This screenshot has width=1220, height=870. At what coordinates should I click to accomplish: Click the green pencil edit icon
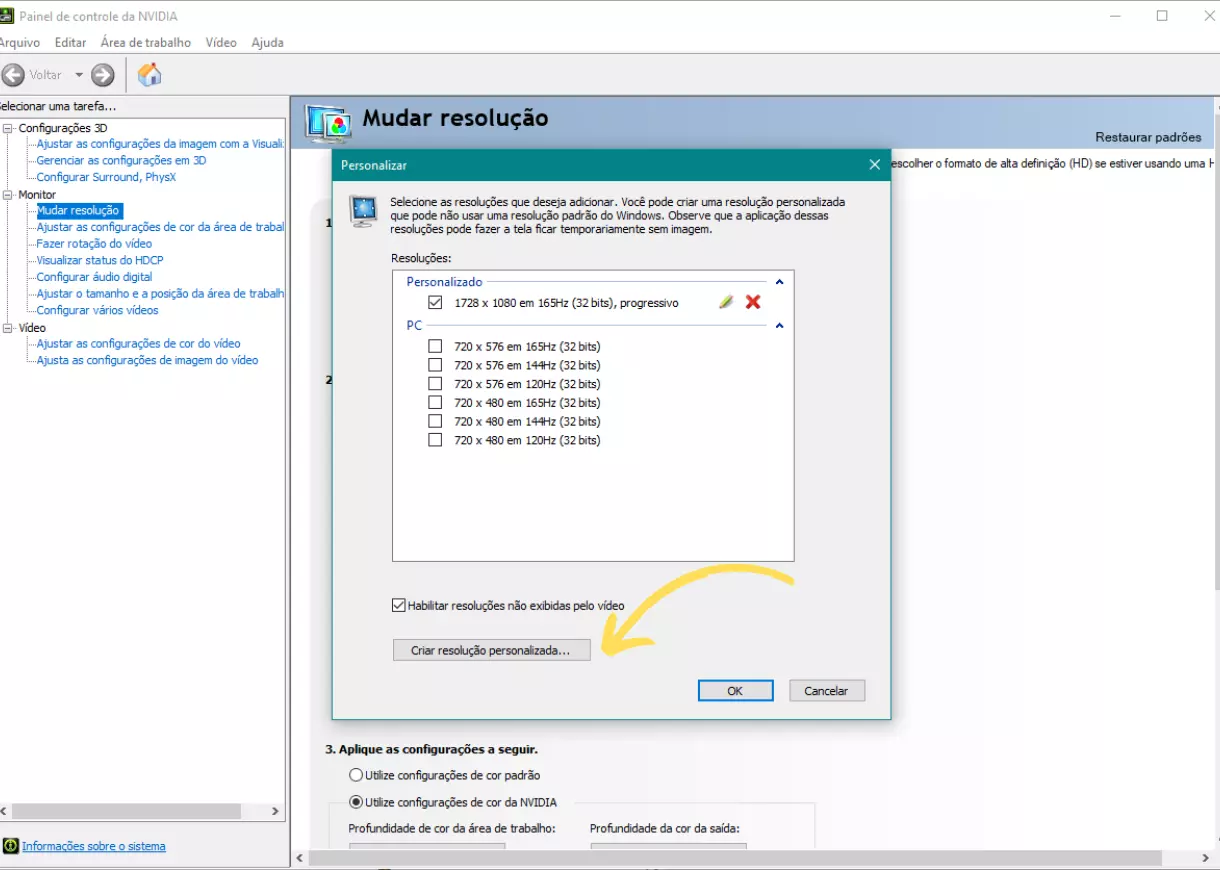727,302
